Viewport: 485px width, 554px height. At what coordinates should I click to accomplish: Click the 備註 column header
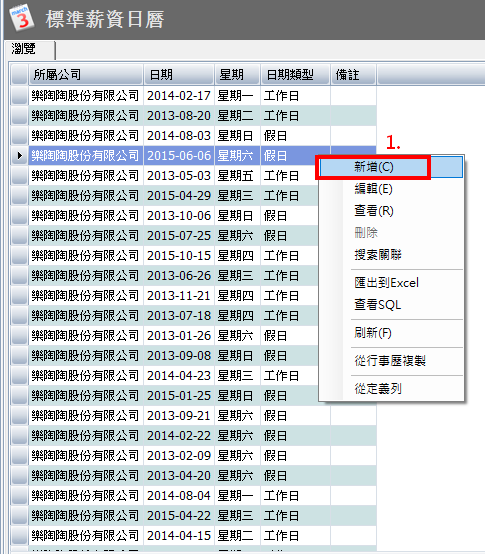coord(353,75)
